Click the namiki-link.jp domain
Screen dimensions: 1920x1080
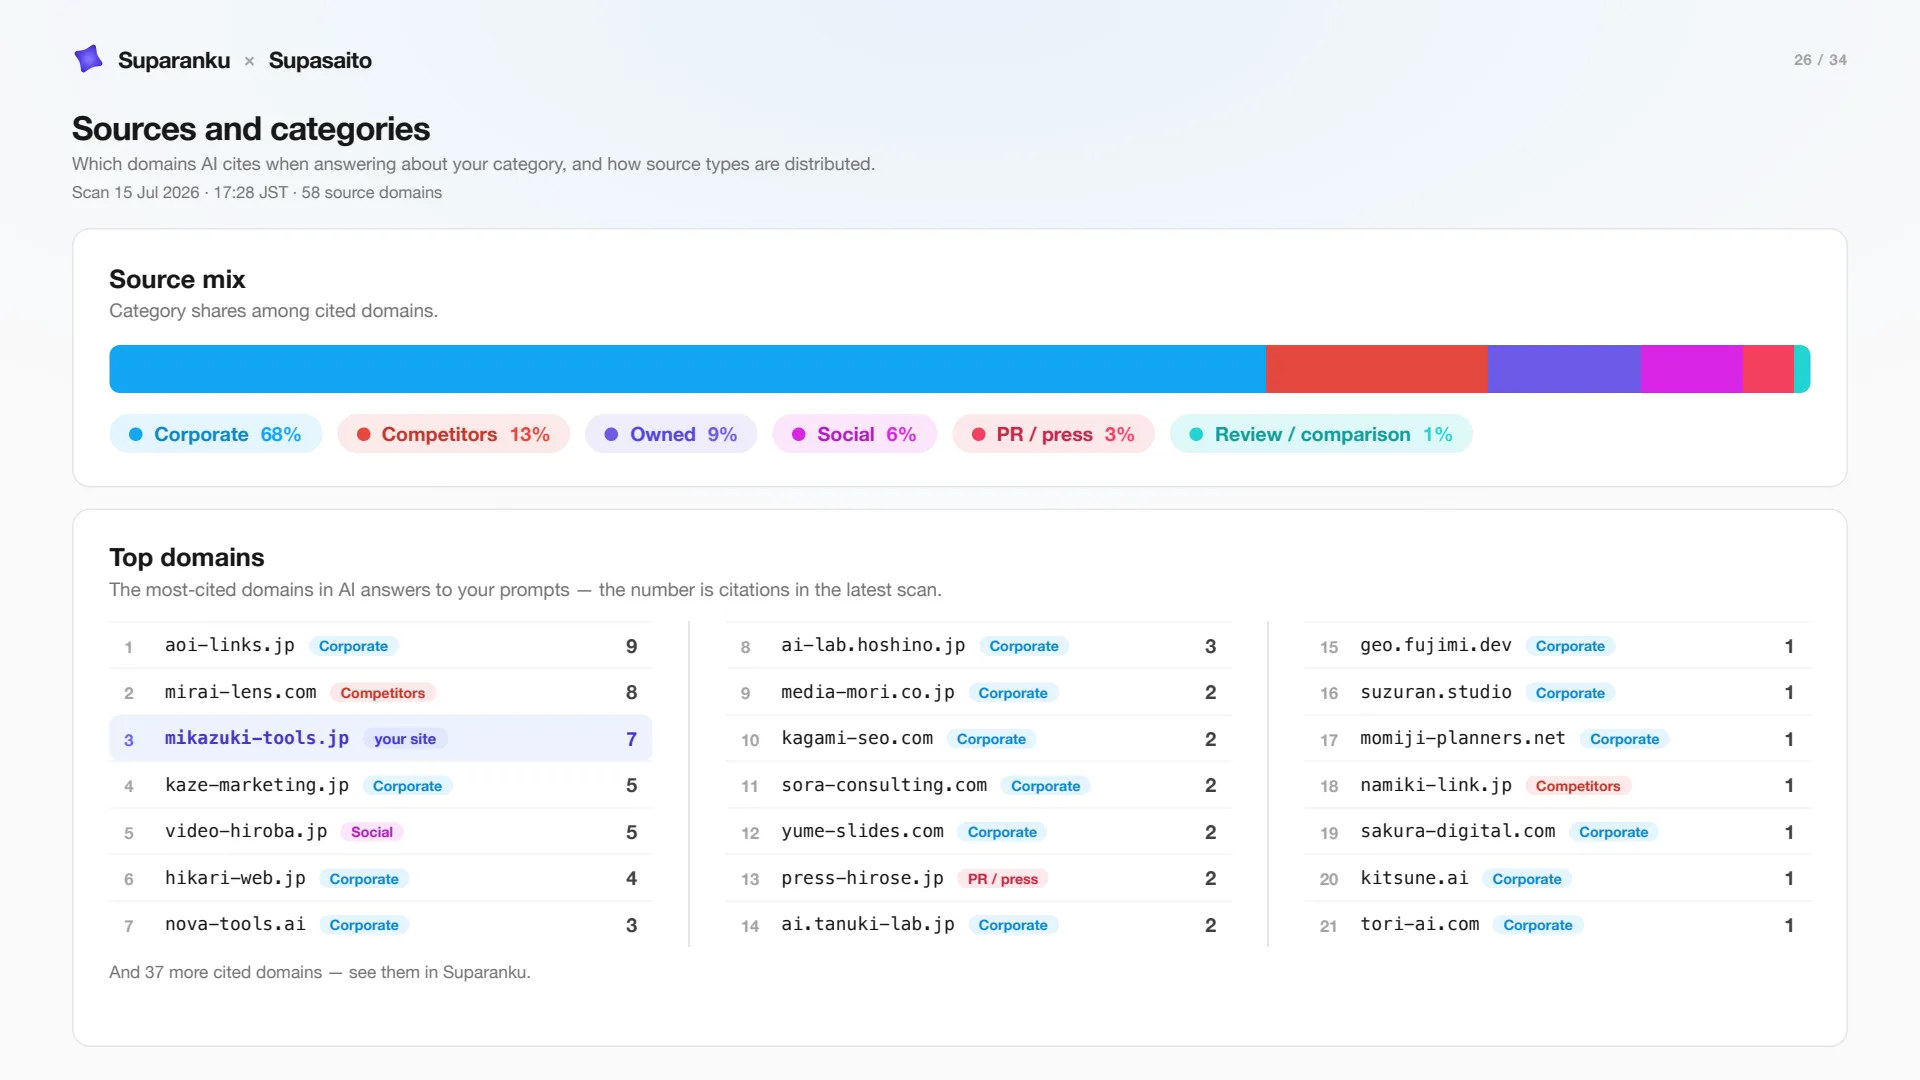(1436, 785)
